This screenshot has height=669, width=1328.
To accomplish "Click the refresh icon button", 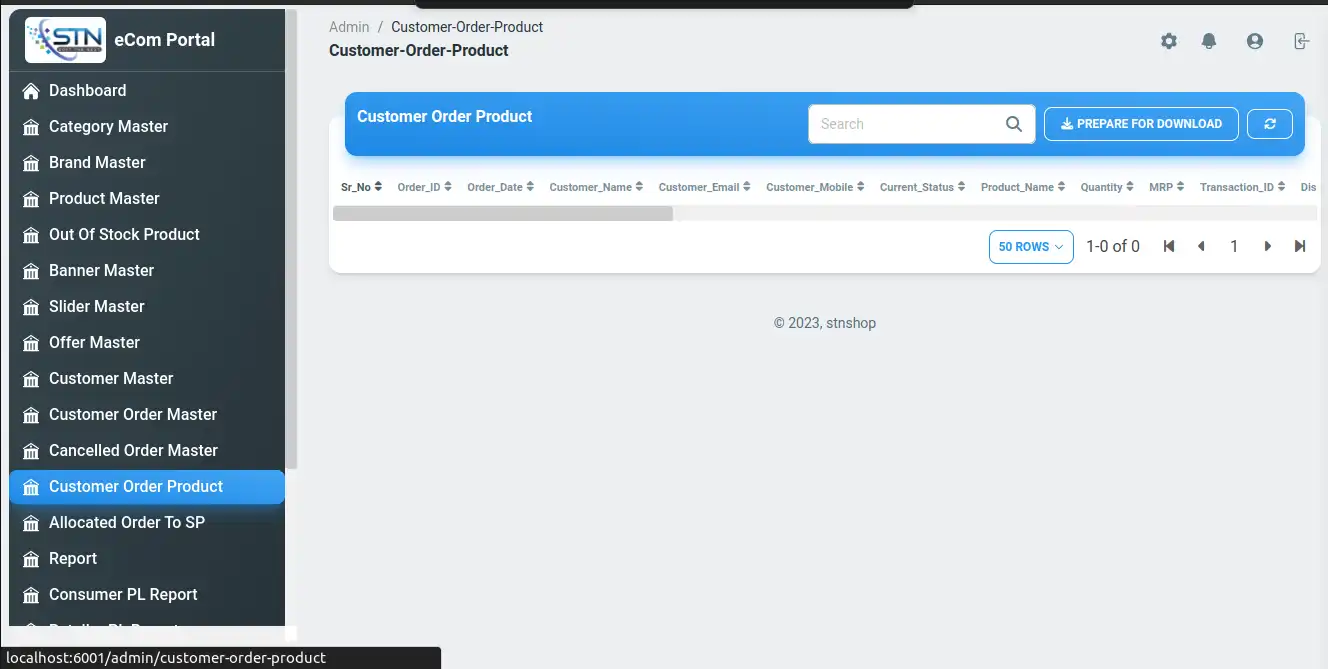I will coord(1270,124).
